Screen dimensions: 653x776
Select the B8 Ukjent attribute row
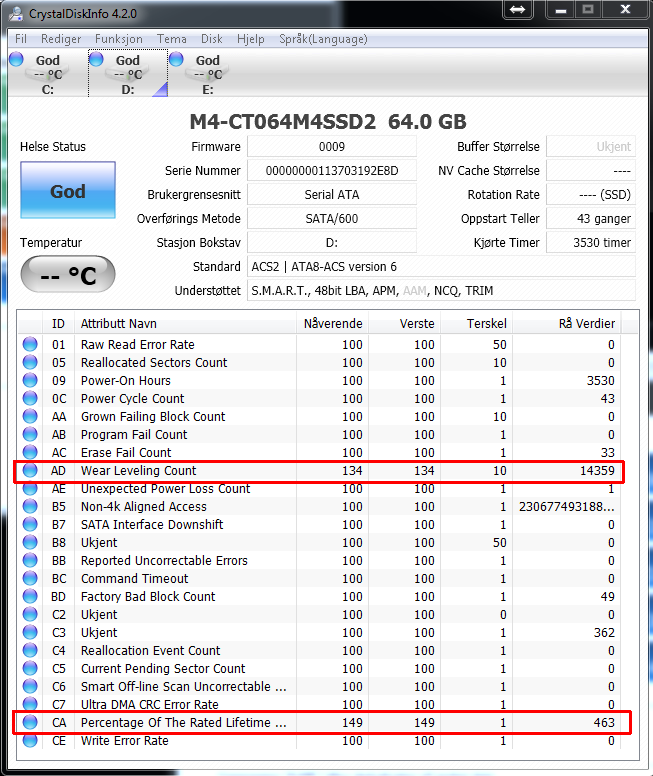coord(320,542)
